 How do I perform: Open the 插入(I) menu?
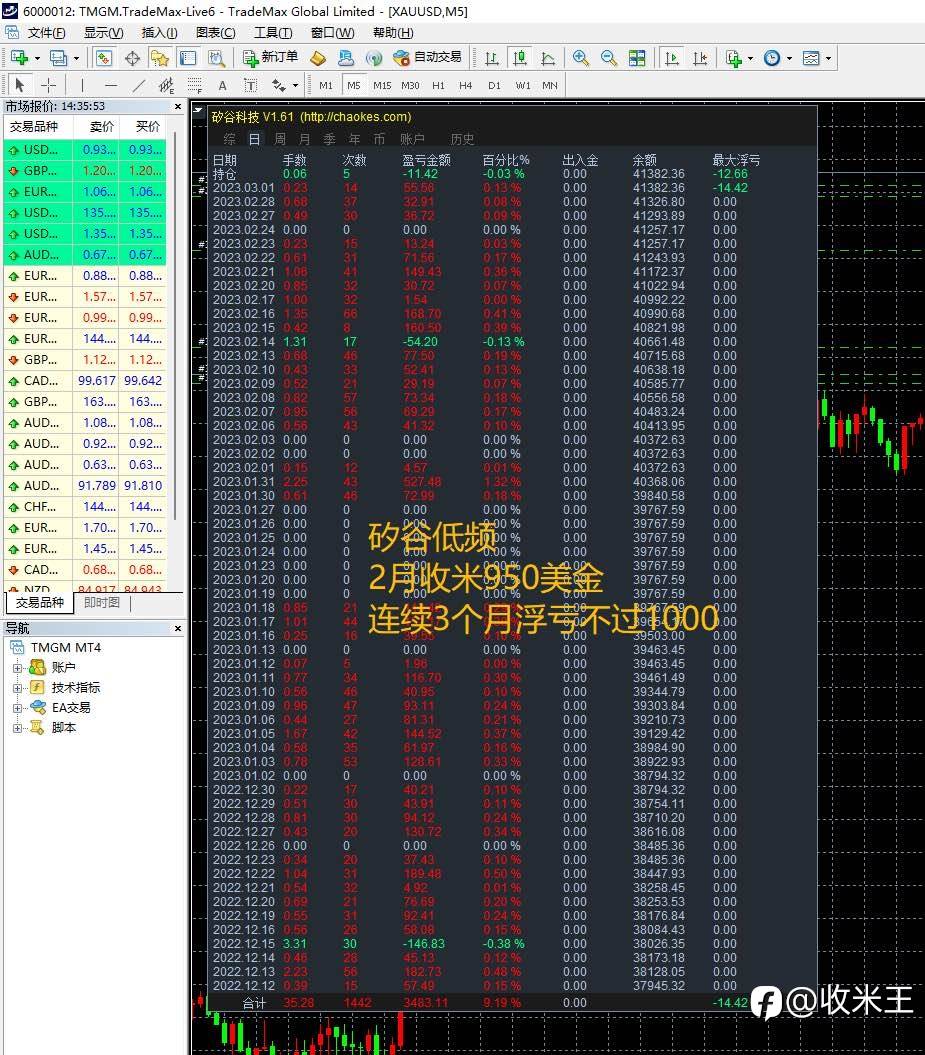tap(159, 32)
